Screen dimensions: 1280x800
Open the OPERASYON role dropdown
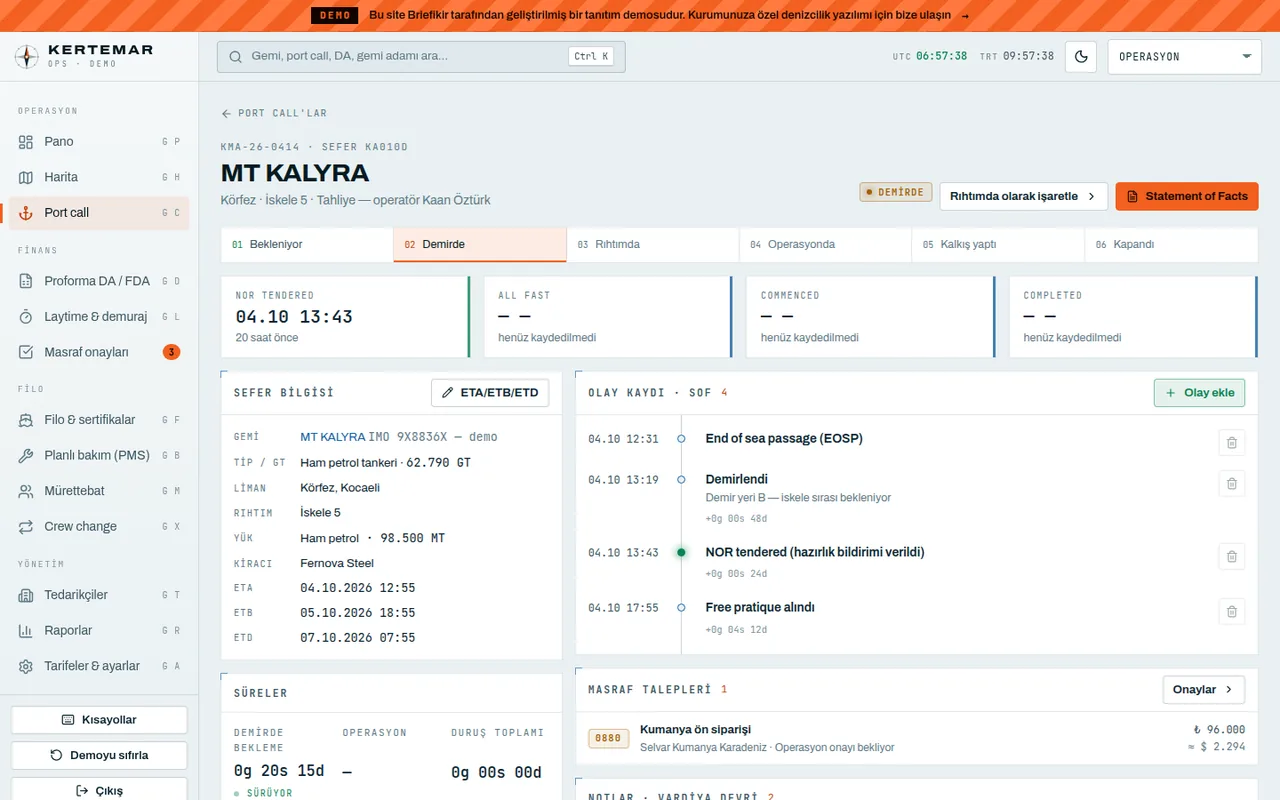click(x=1185, y=57)
